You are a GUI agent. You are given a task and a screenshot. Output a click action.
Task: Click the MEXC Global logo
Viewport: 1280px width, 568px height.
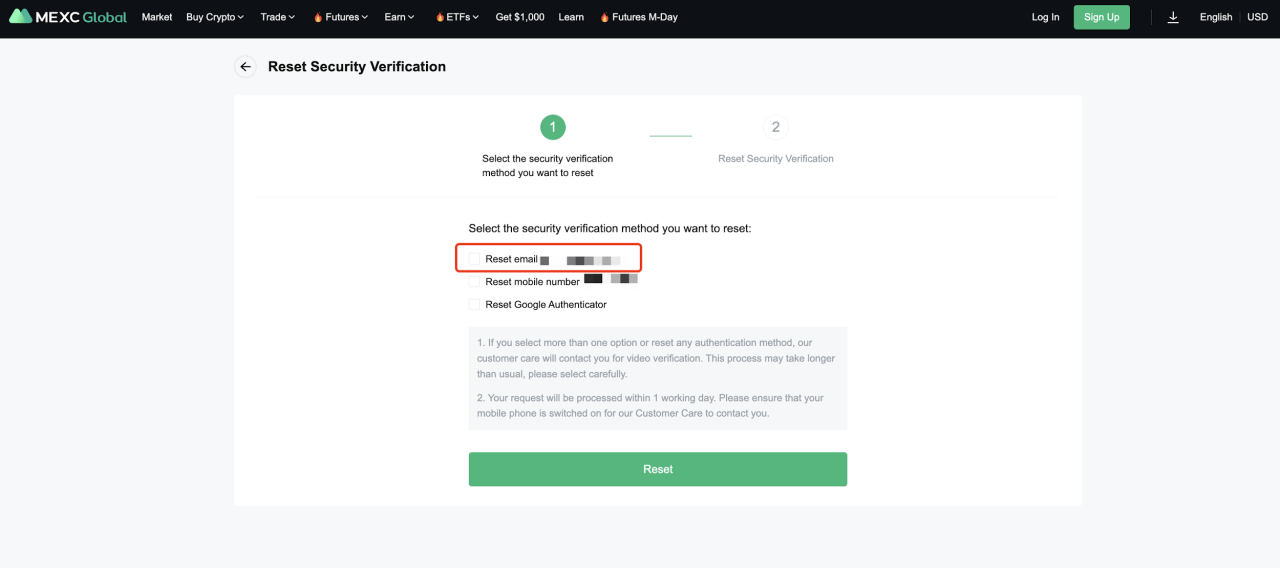click(68, 17)
